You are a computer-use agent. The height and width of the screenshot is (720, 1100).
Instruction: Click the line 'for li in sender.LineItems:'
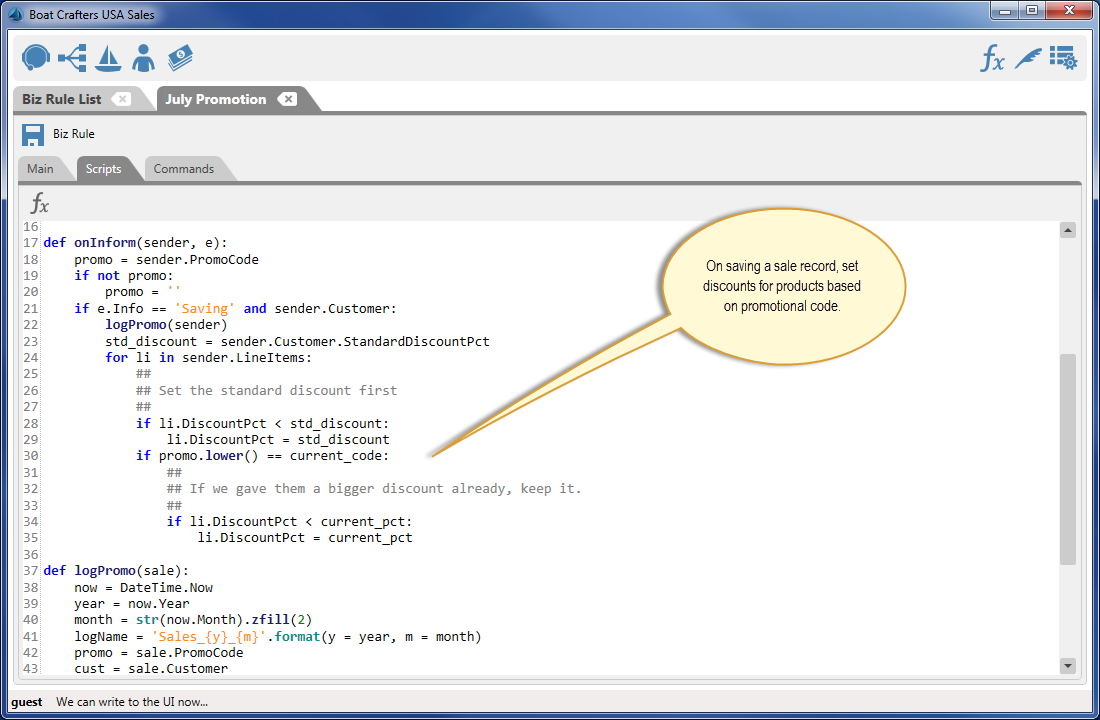click(x=208, y=358)
